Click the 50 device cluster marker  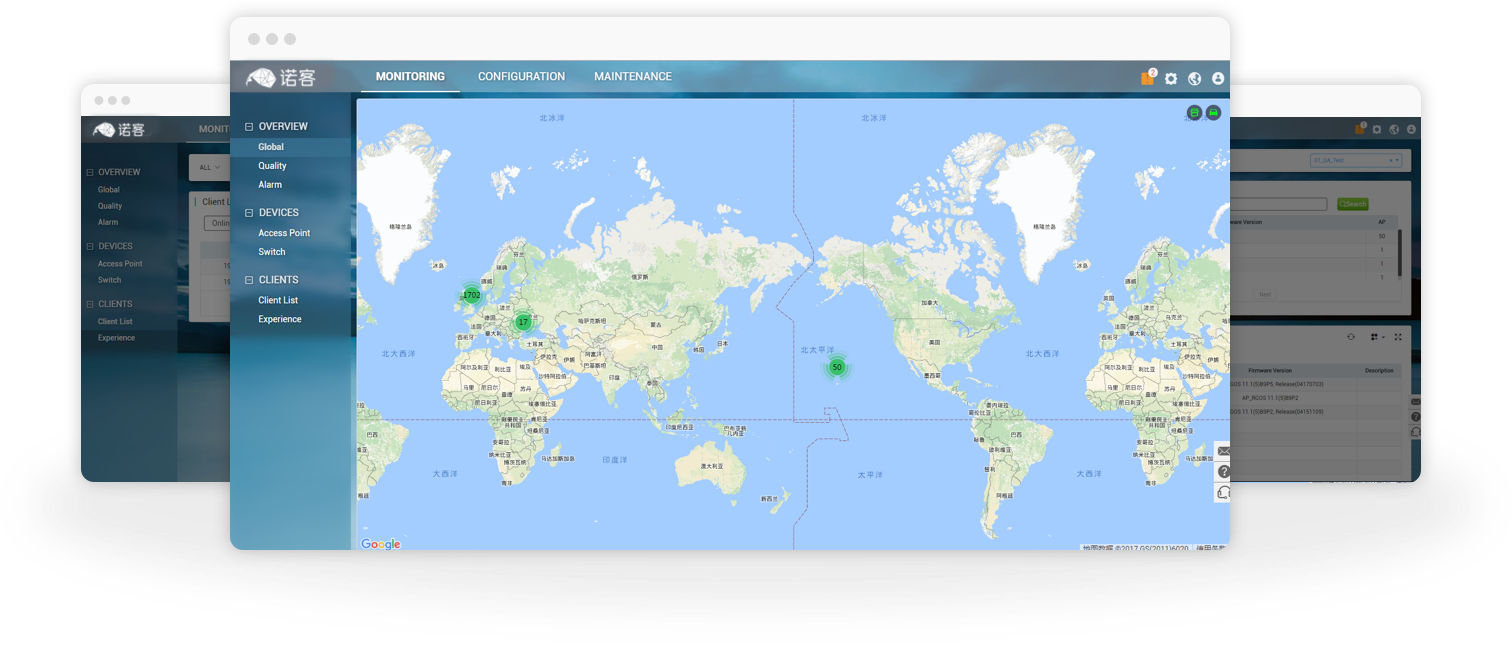click(x=837, y=367)
